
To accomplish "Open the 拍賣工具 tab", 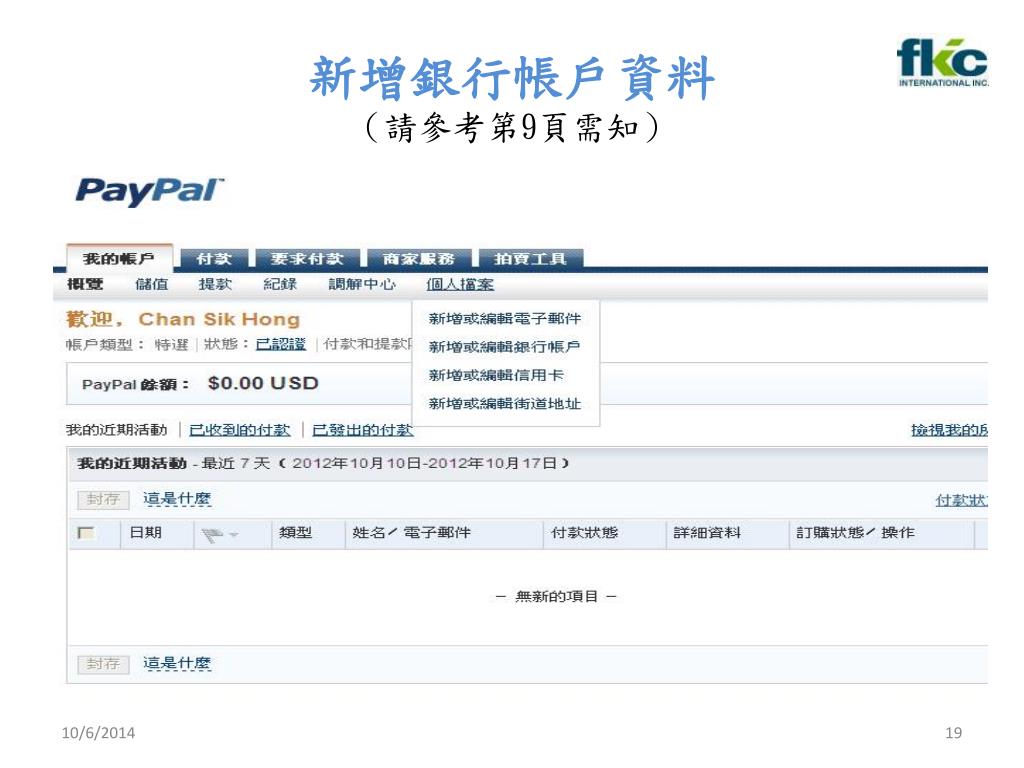I will pos(530,259).
